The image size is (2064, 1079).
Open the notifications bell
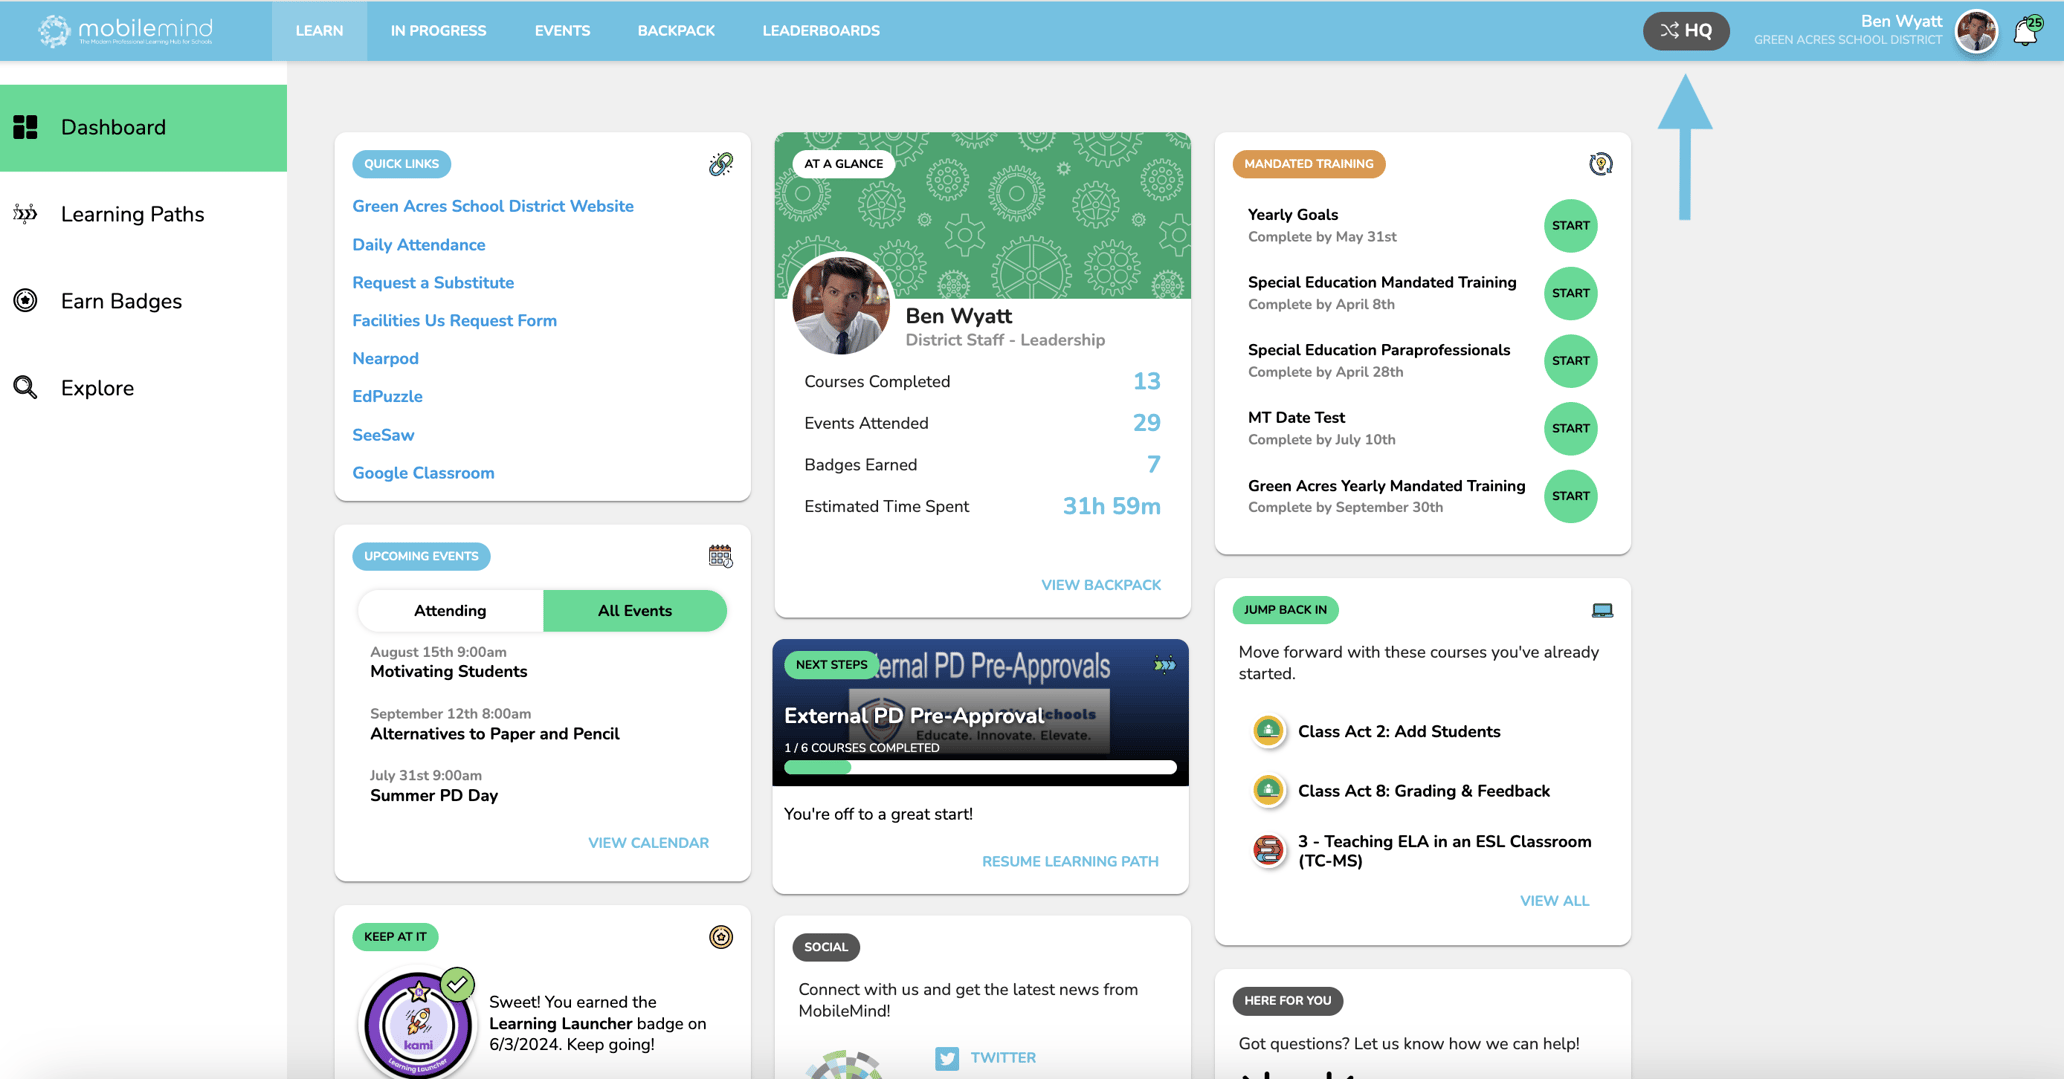click(x=2026, y=31)
